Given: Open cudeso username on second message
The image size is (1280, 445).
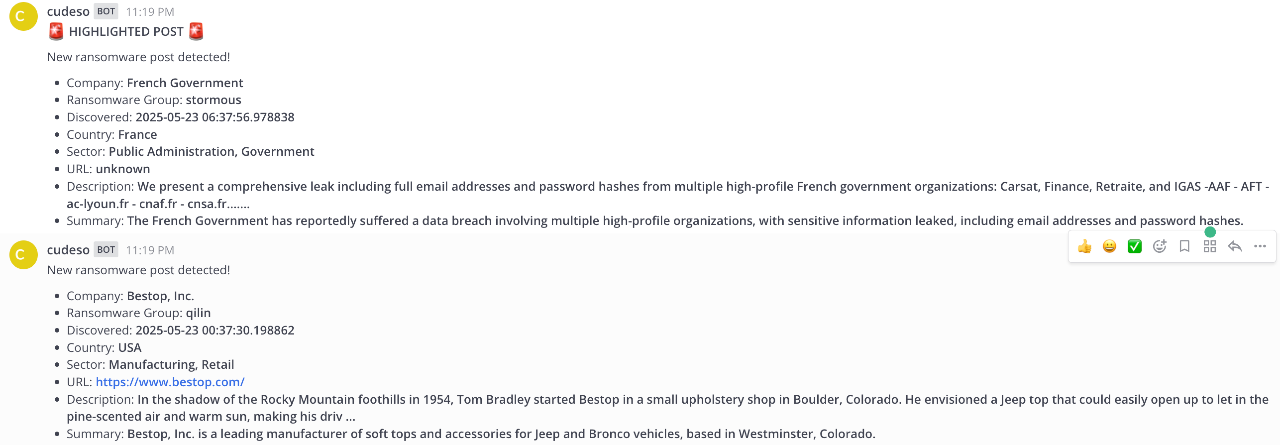Looking at the screenshot, I should click(x=68, y=249).
